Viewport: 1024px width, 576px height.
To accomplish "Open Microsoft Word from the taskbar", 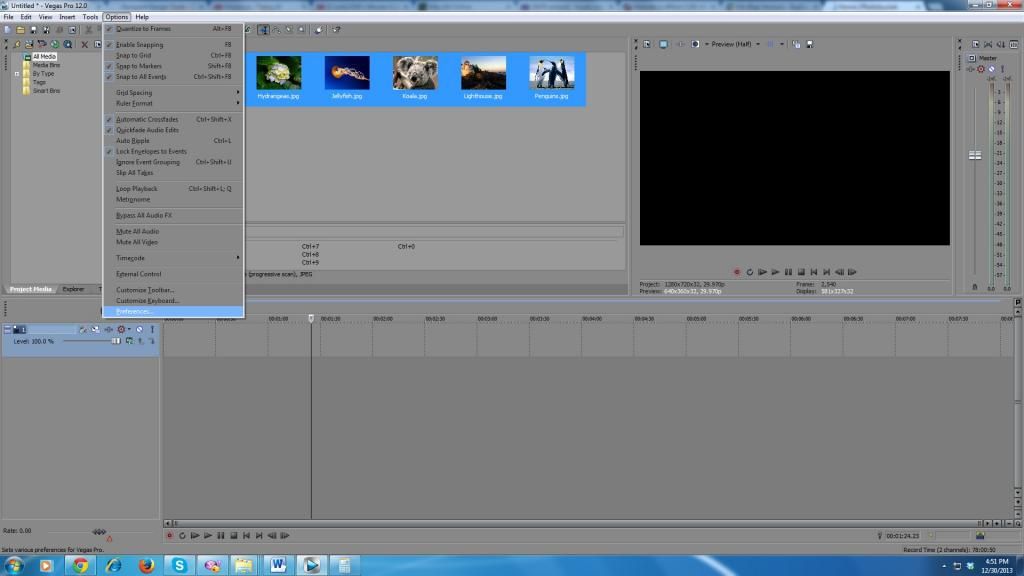I will pos(278,565).
